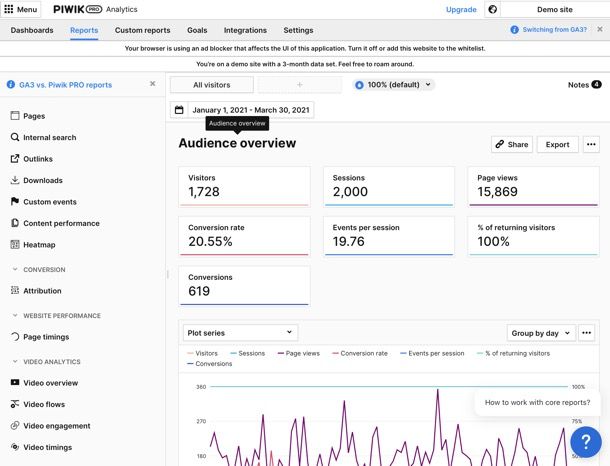The width and height of the screenshot is (610, 466).
Task: Open GA3 vs. Piwik PRO reports link
Action: coord(65,84)
